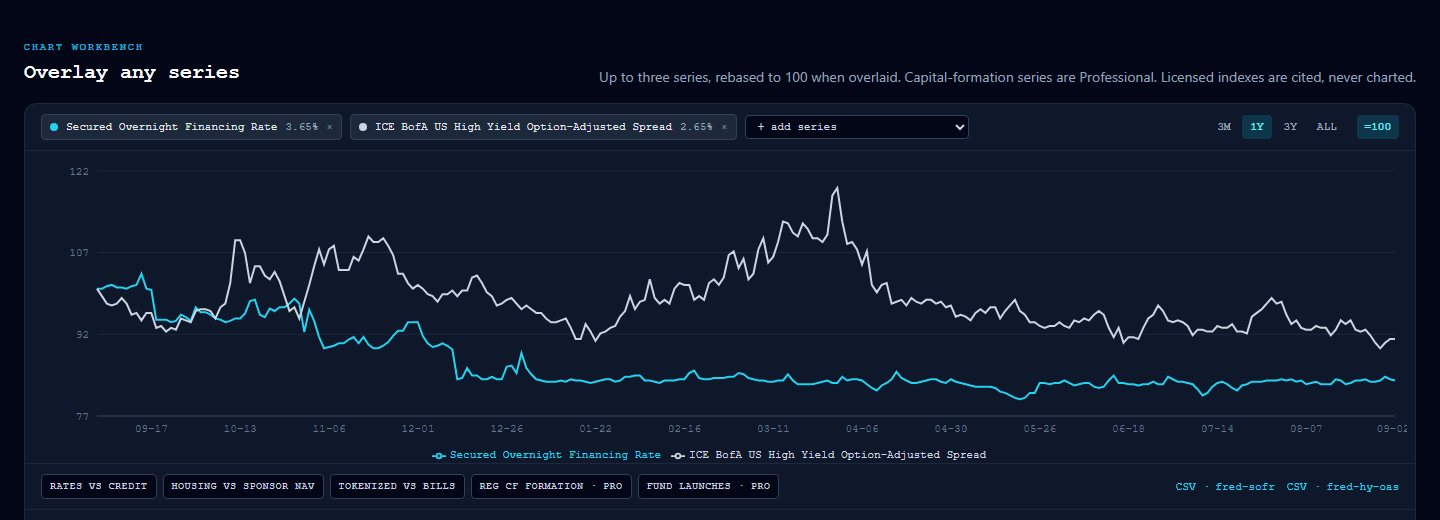
Task: Click the 92 y-axis label
Action: point(82,334)
